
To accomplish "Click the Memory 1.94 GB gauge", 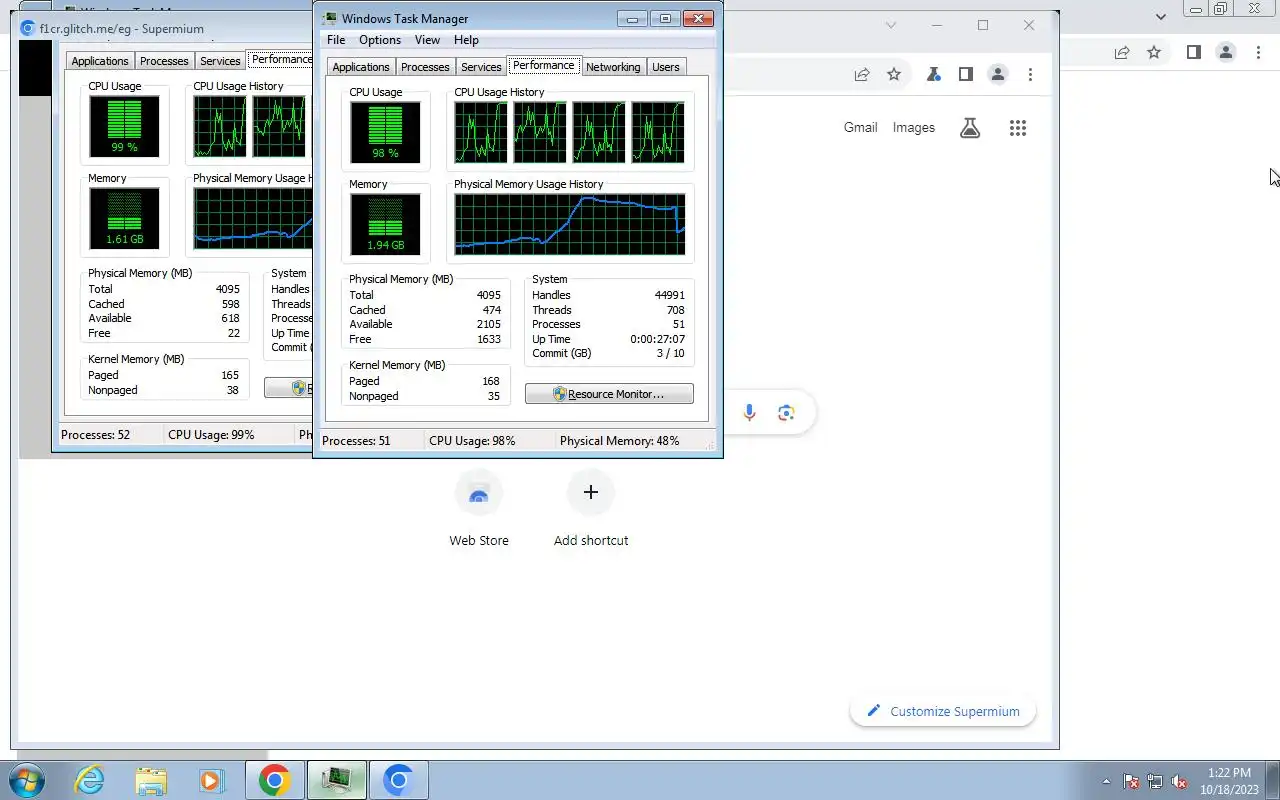I will (385, 224).
